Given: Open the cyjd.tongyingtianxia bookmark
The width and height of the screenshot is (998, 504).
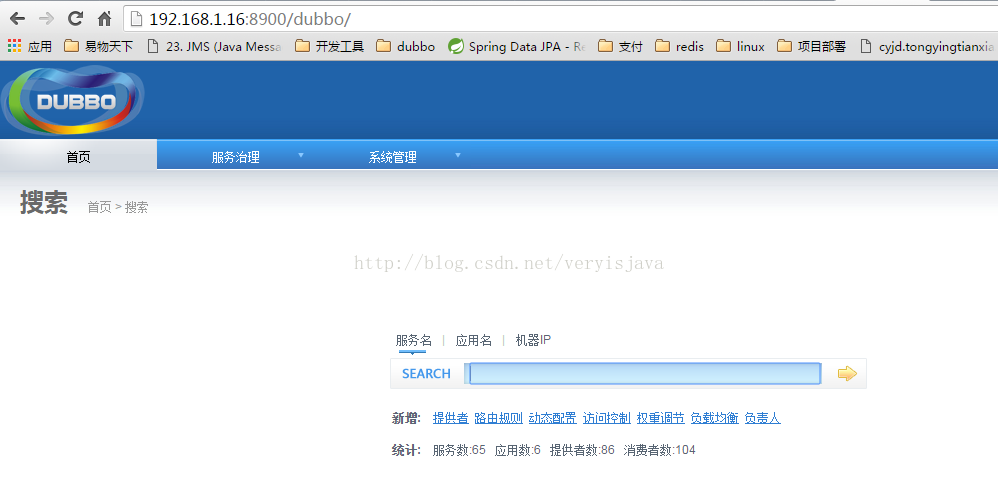Looking at the screenshot, I should (x=928, y=46).
